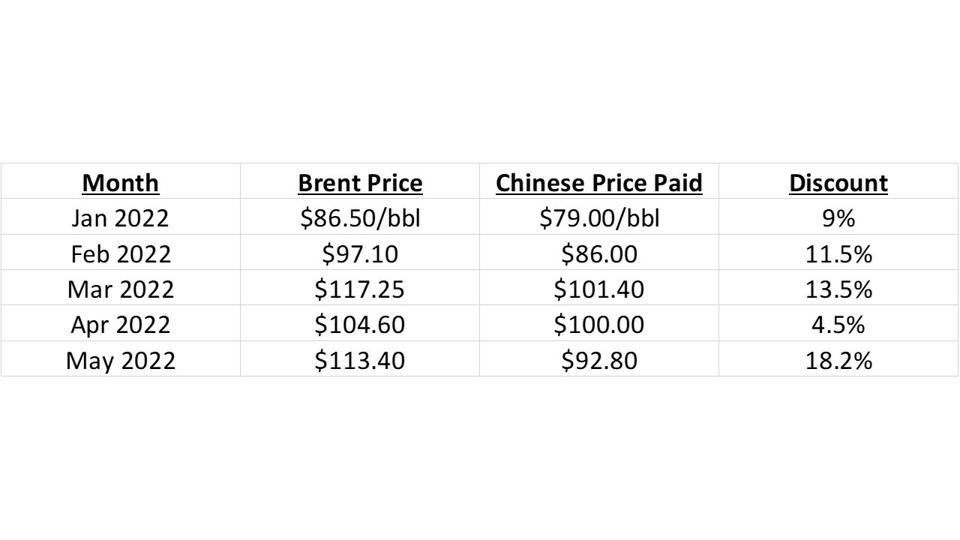
Task: Click the Month column header
Action: coord(120,183)
